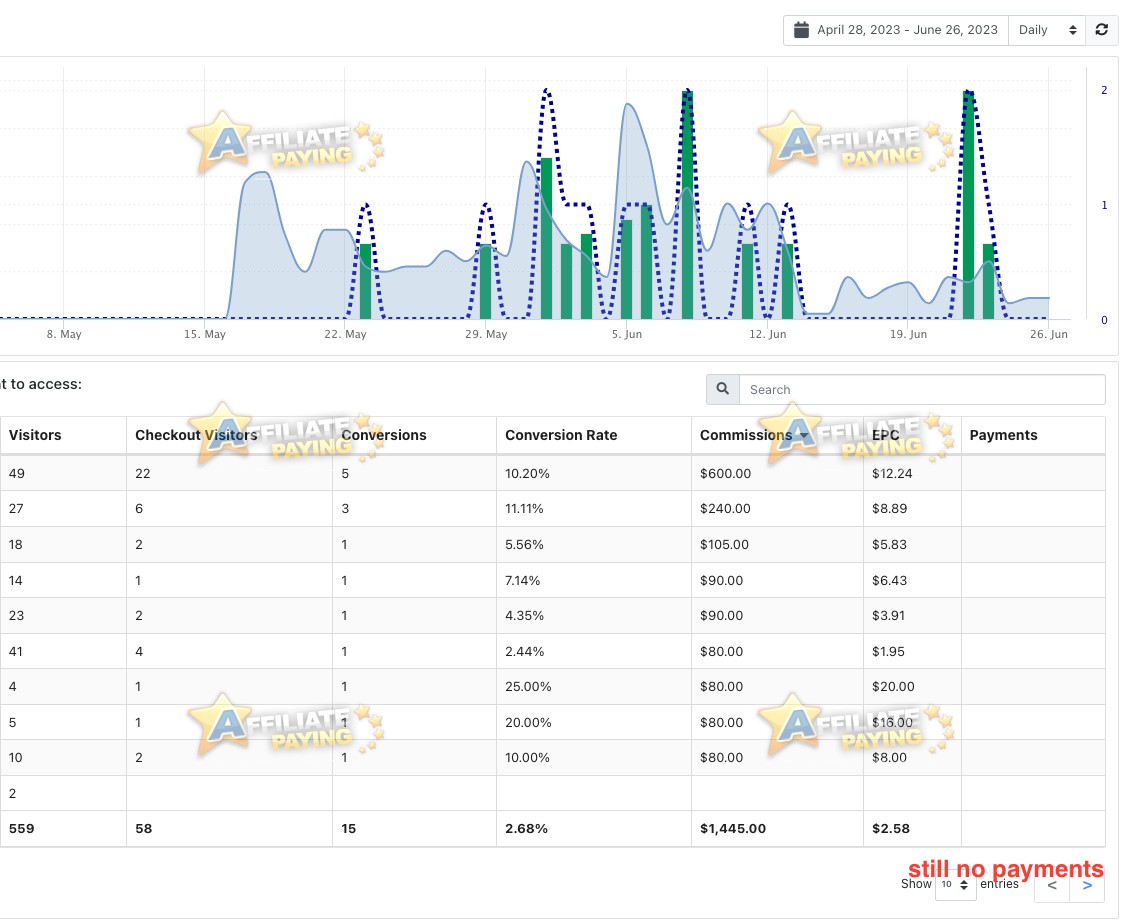Click inside the Search input field

click(x=922, y=389)
